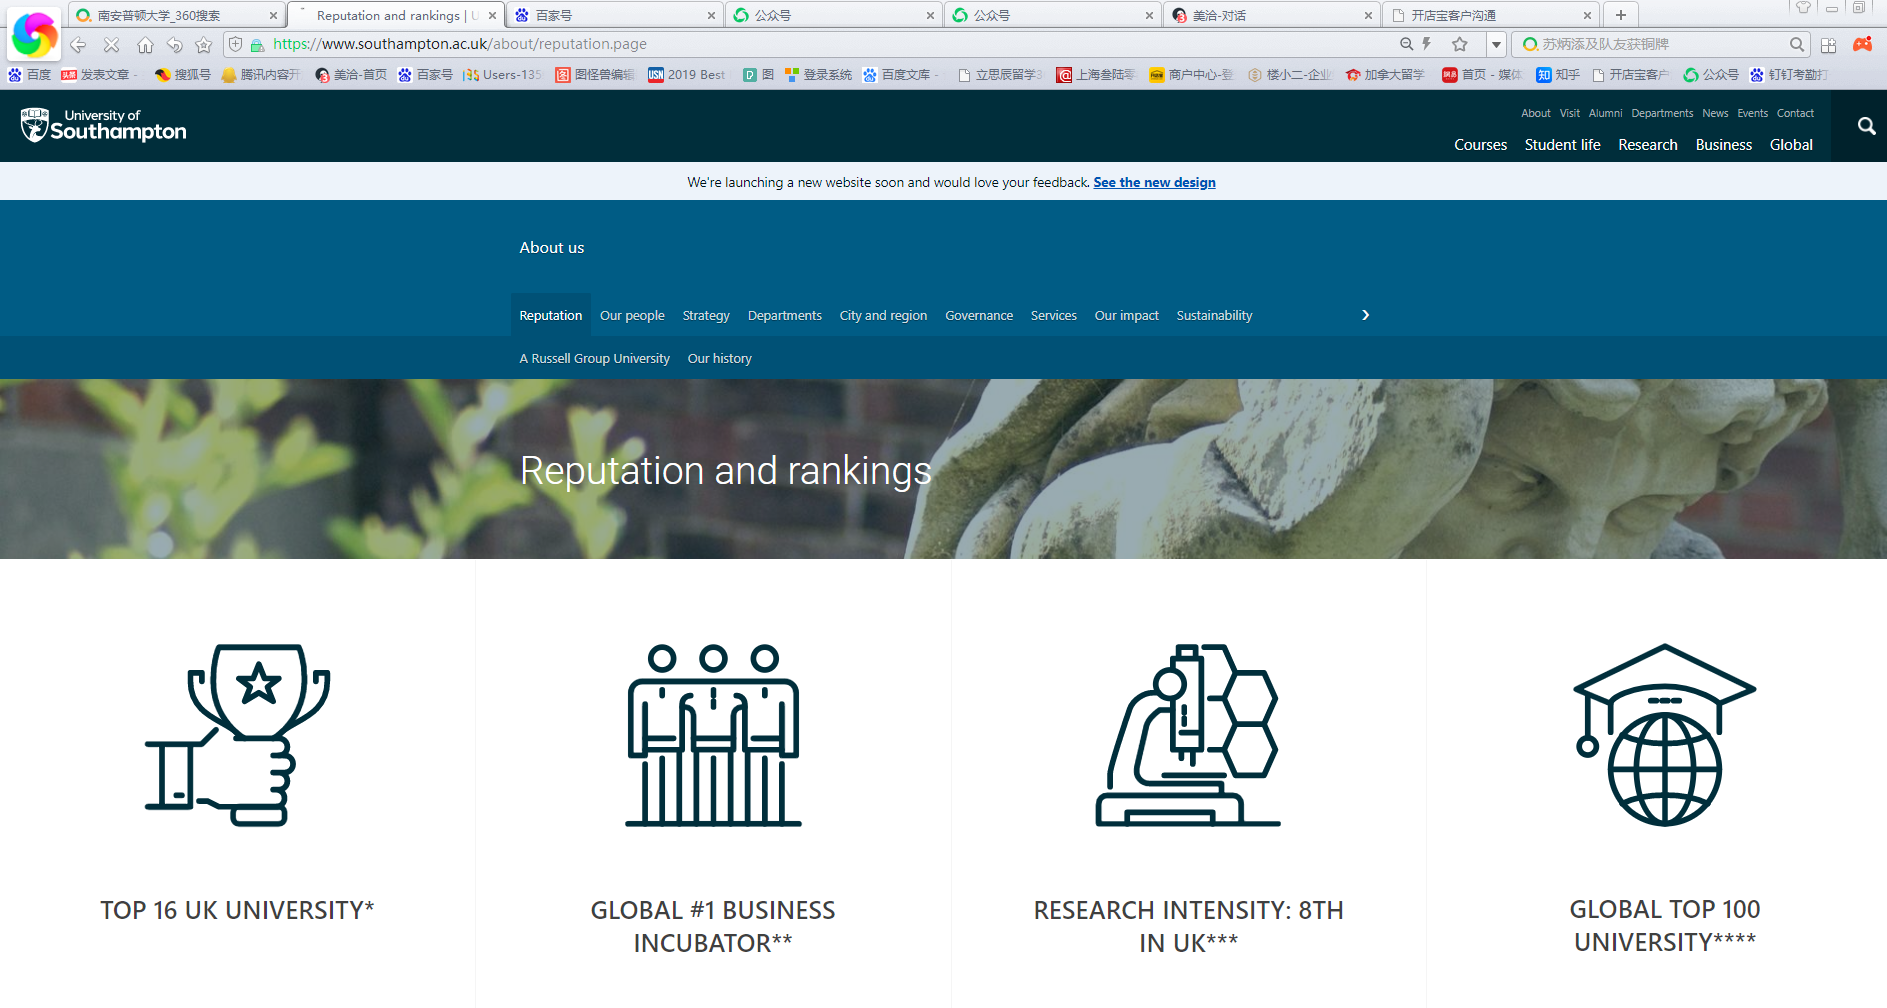Click TOP 16 UK UNIVERSITY* text
1887x1008 pixels.
237,910
